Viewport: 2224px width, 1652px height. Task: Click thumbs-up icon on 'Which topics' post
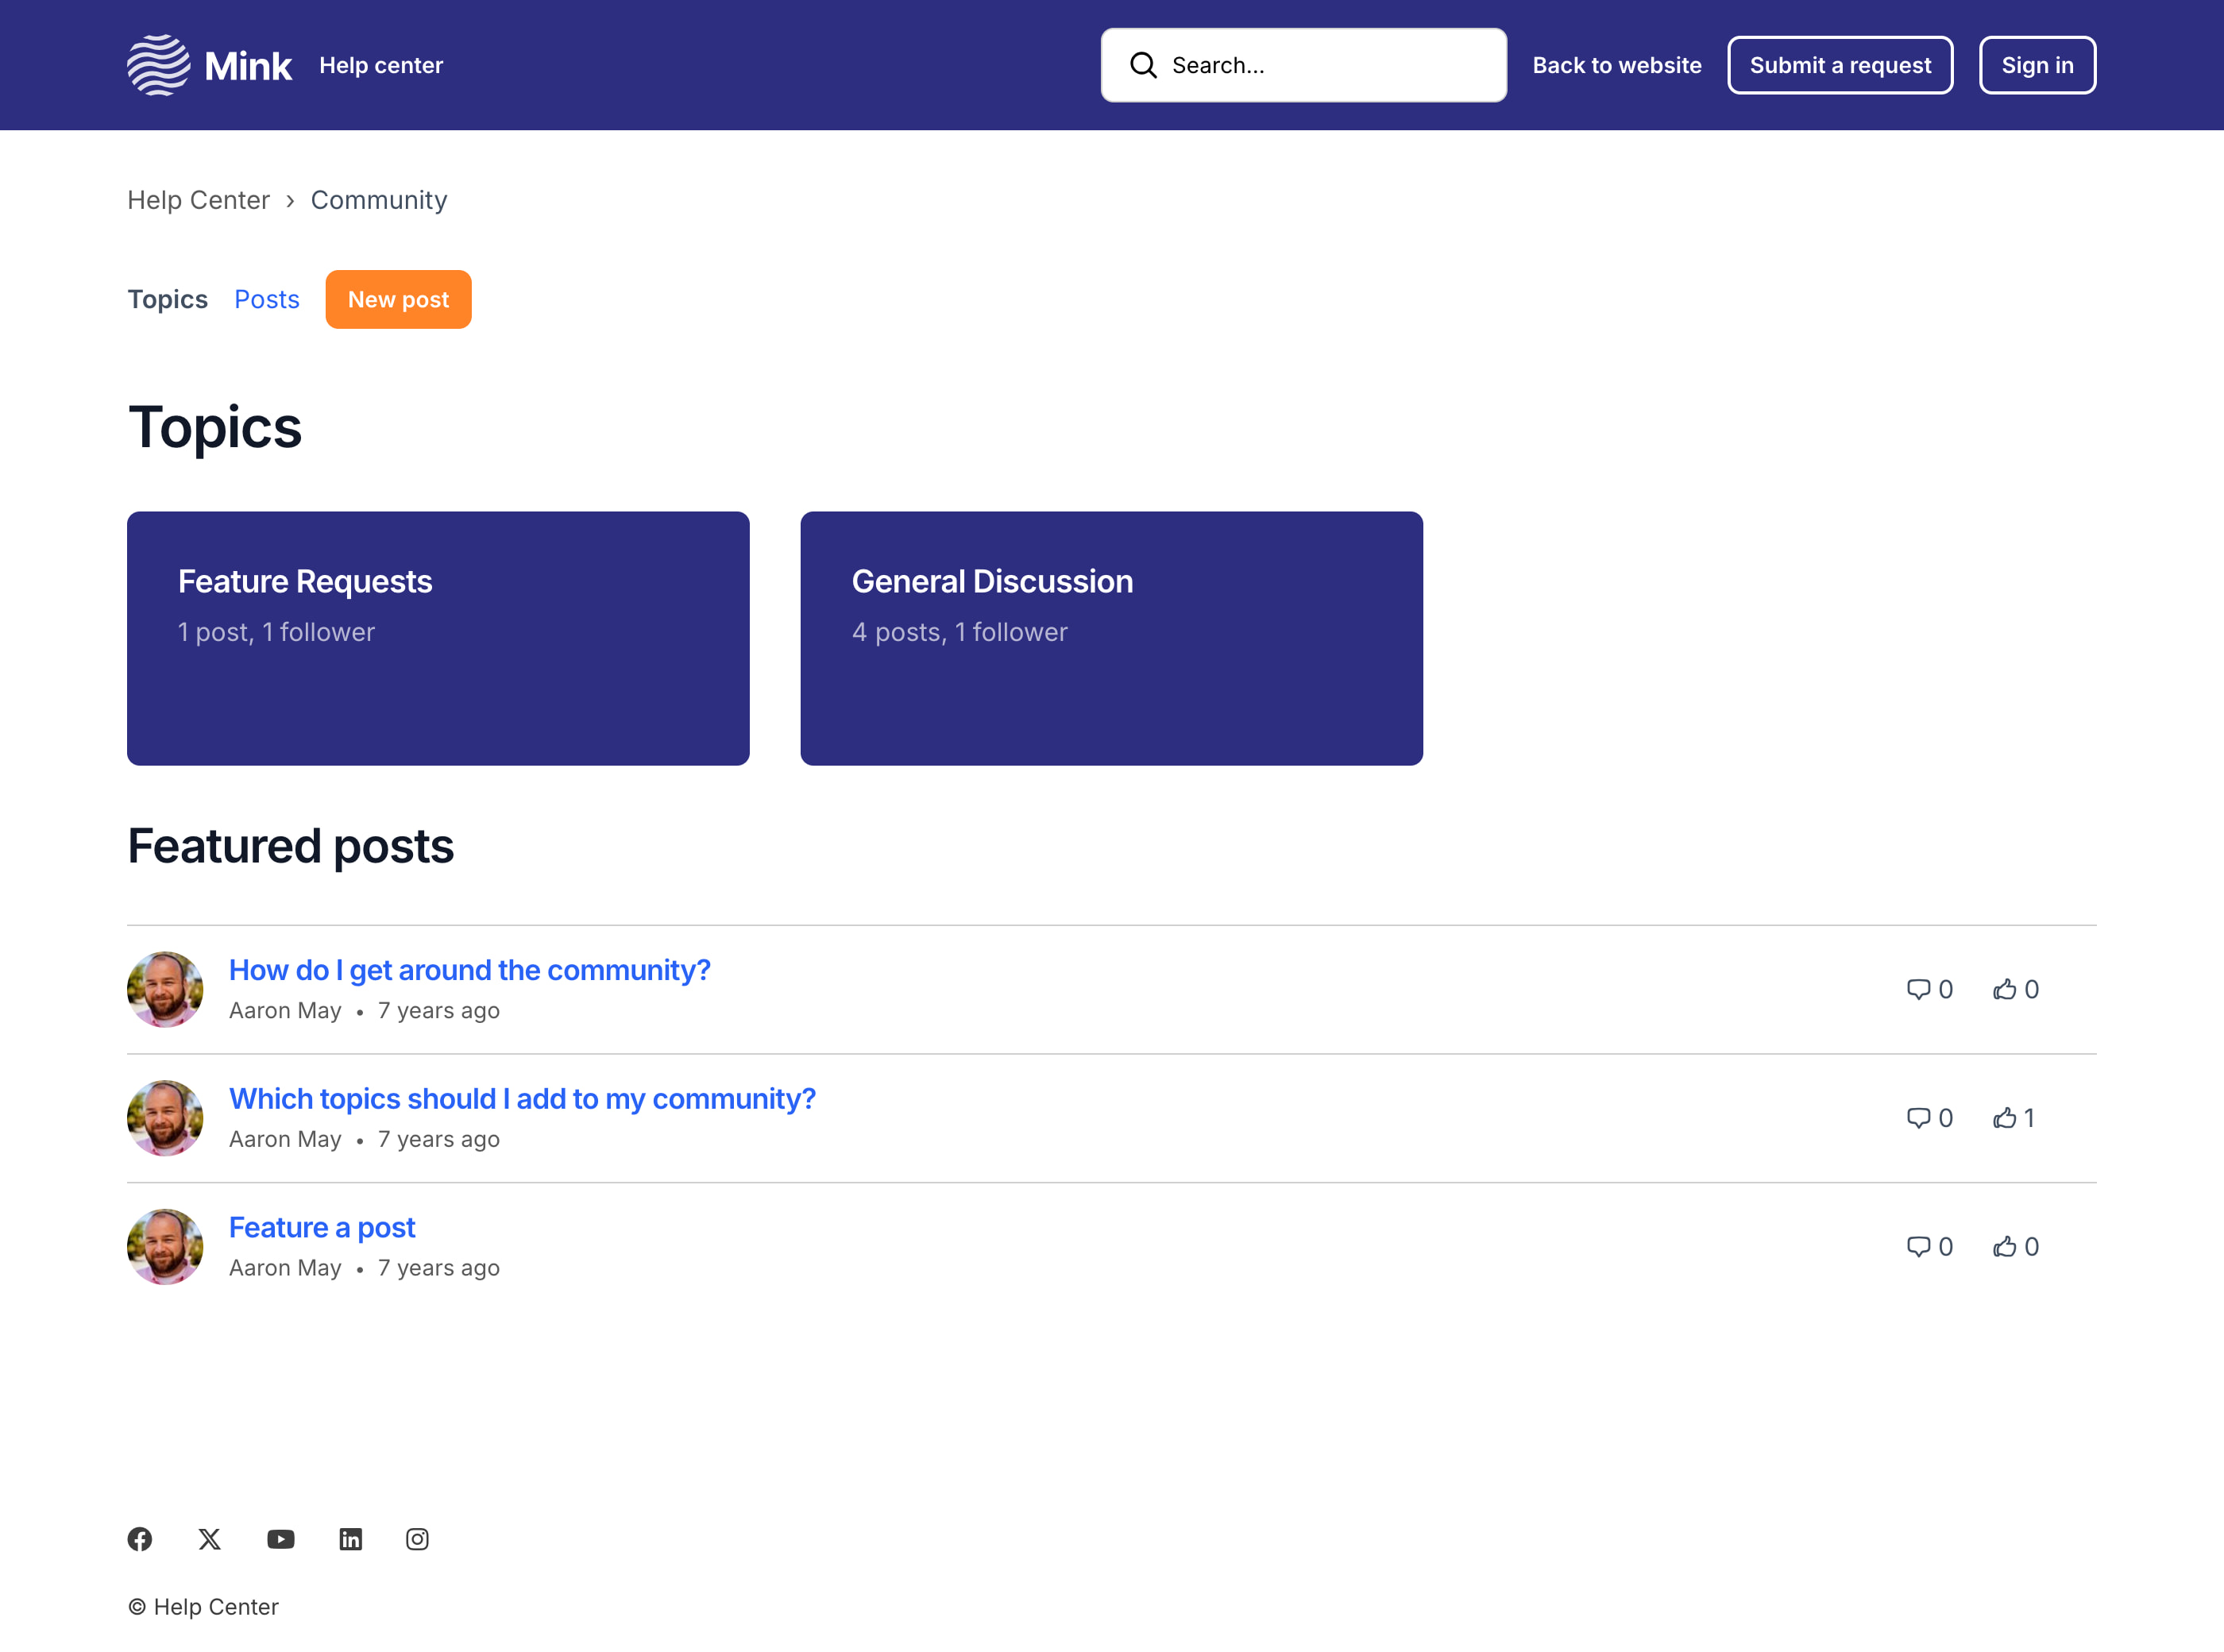[2004, 1118]
